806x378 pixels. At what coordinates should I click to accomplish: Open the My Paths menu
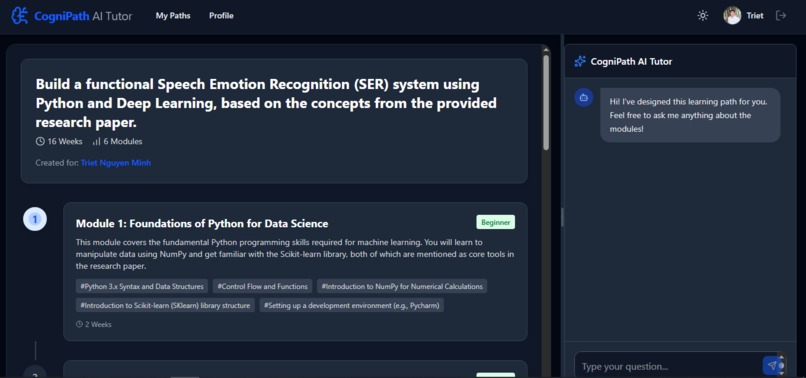tap(173, 16)
